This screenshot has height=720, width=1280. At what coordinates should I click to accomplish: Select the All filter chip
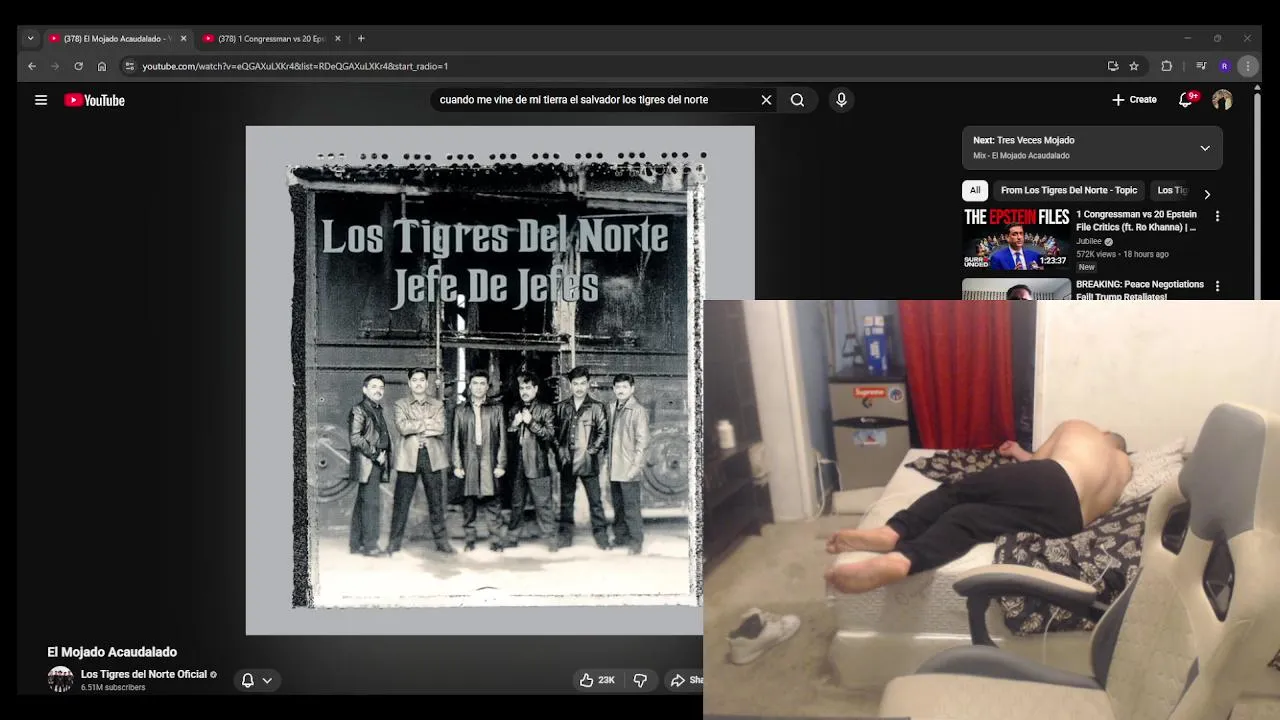point(975,190)
